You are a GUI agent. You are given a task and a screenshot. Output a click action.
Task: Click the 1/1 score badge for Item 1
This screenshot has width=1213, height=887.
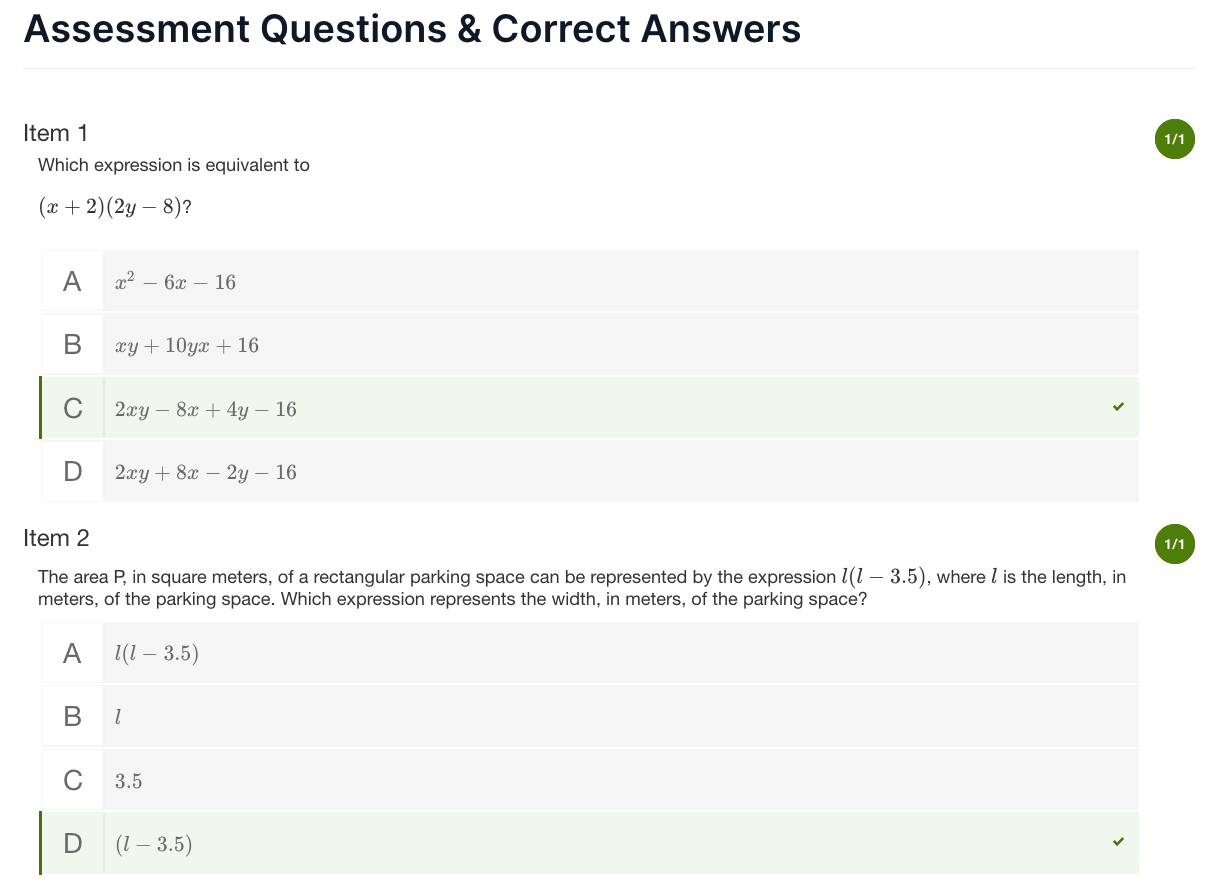[1174, 139]
